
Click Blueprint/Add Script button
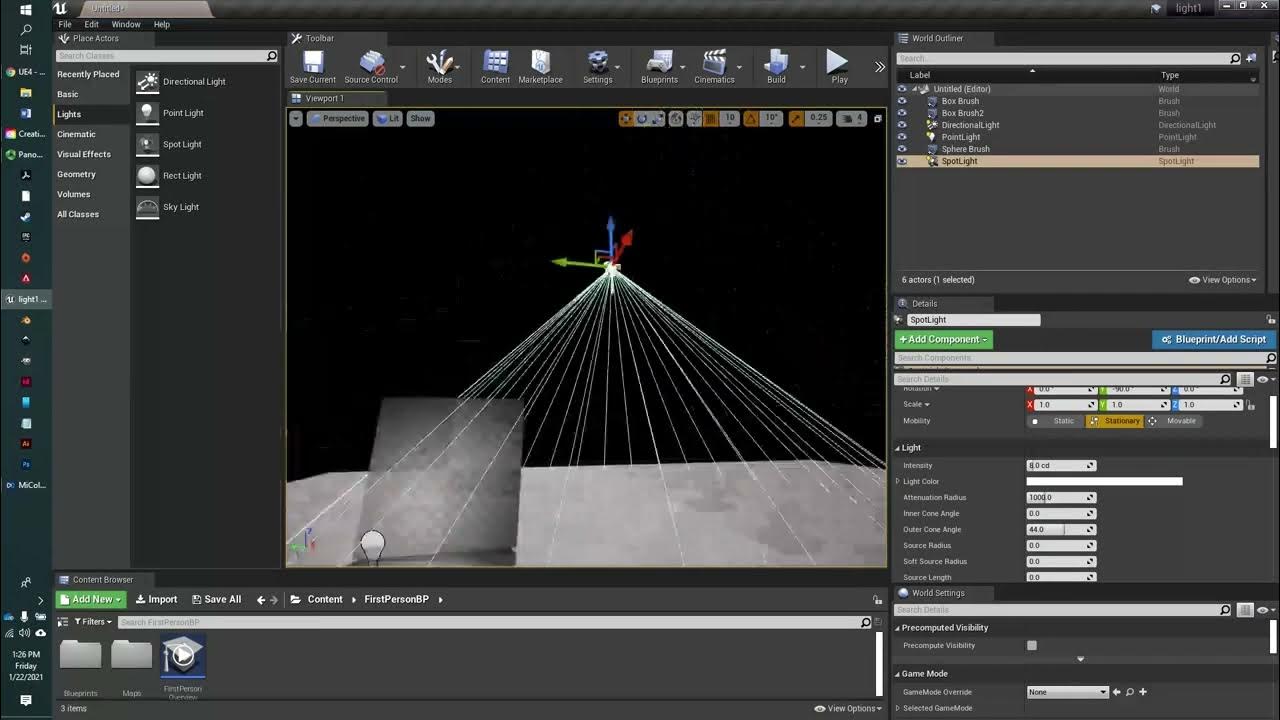pyautogui.click(x=1214, y=339)
